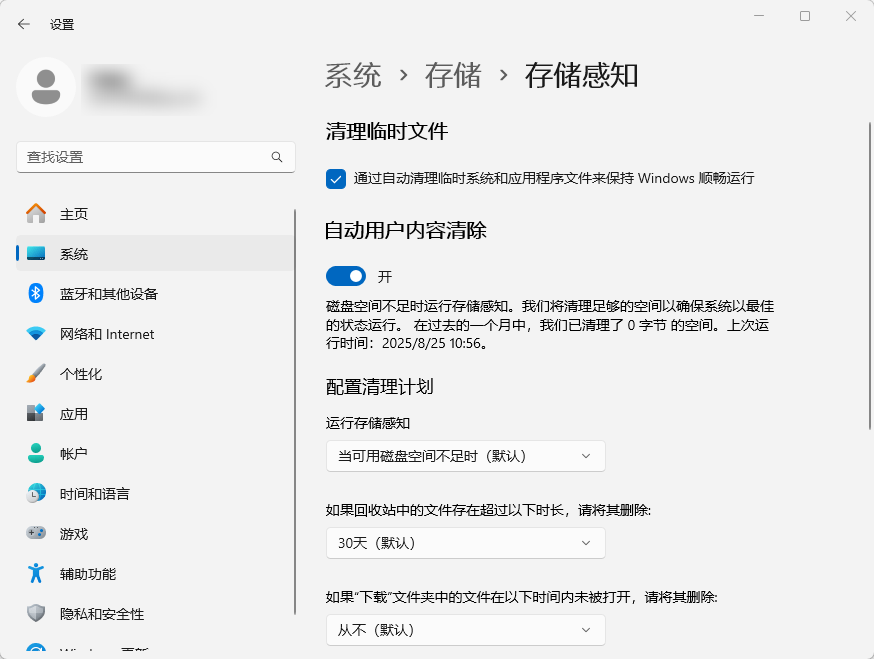This screenshot has height=659, width=874.
Task: Open the 应用 settings section
Action: [x=73, y=413]
